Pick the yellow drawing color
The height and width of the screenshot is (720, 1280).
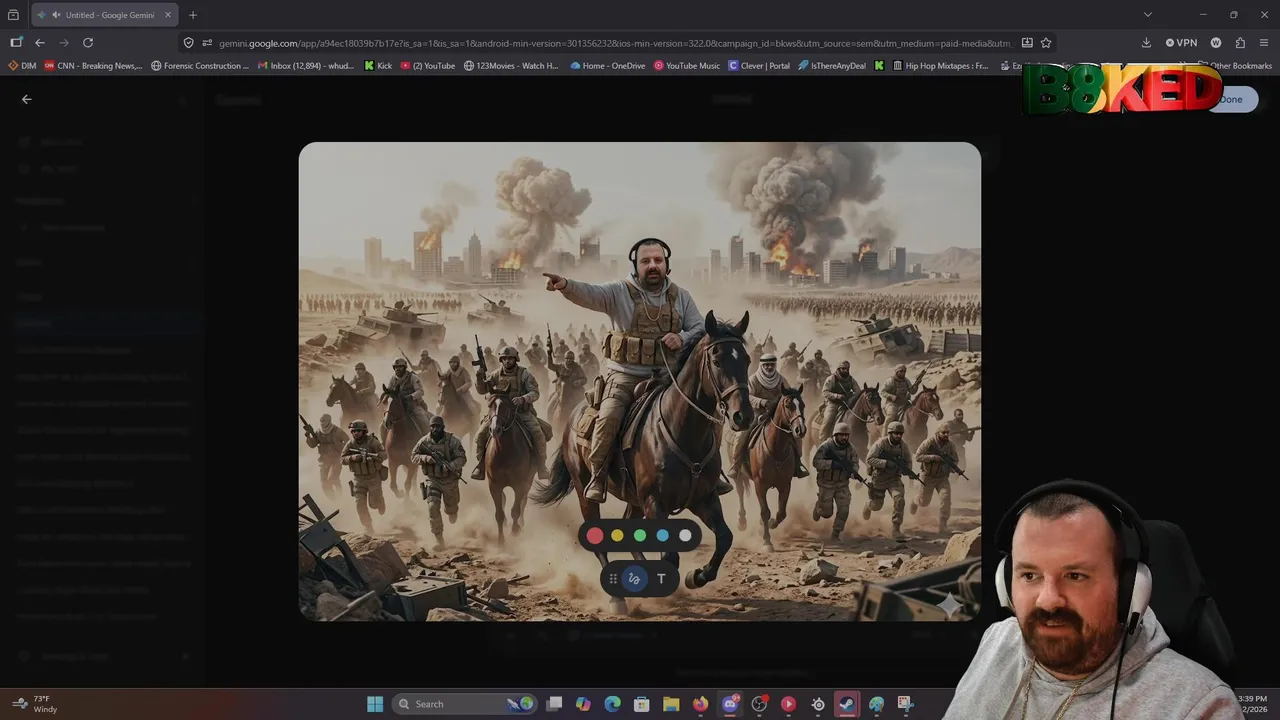click(x=617, y=536)
